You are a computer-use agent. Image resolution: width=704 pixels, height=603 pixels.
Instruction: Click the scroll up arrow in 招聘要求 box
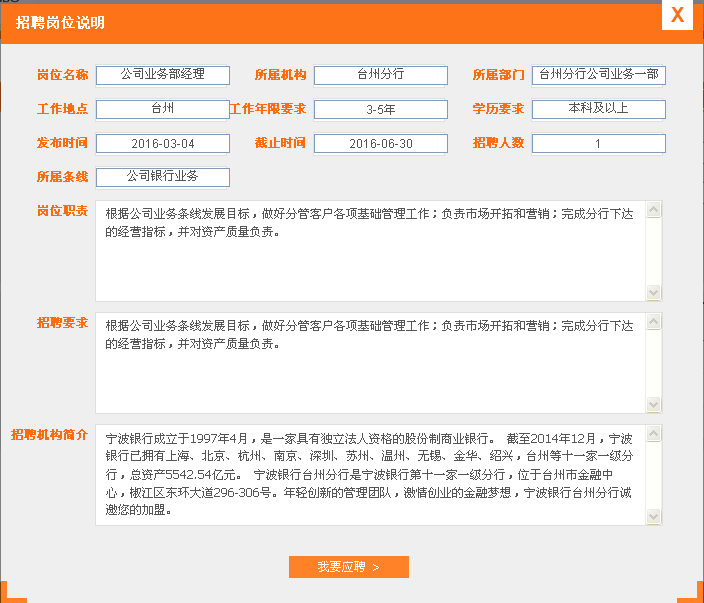click(x=654, y=321)
